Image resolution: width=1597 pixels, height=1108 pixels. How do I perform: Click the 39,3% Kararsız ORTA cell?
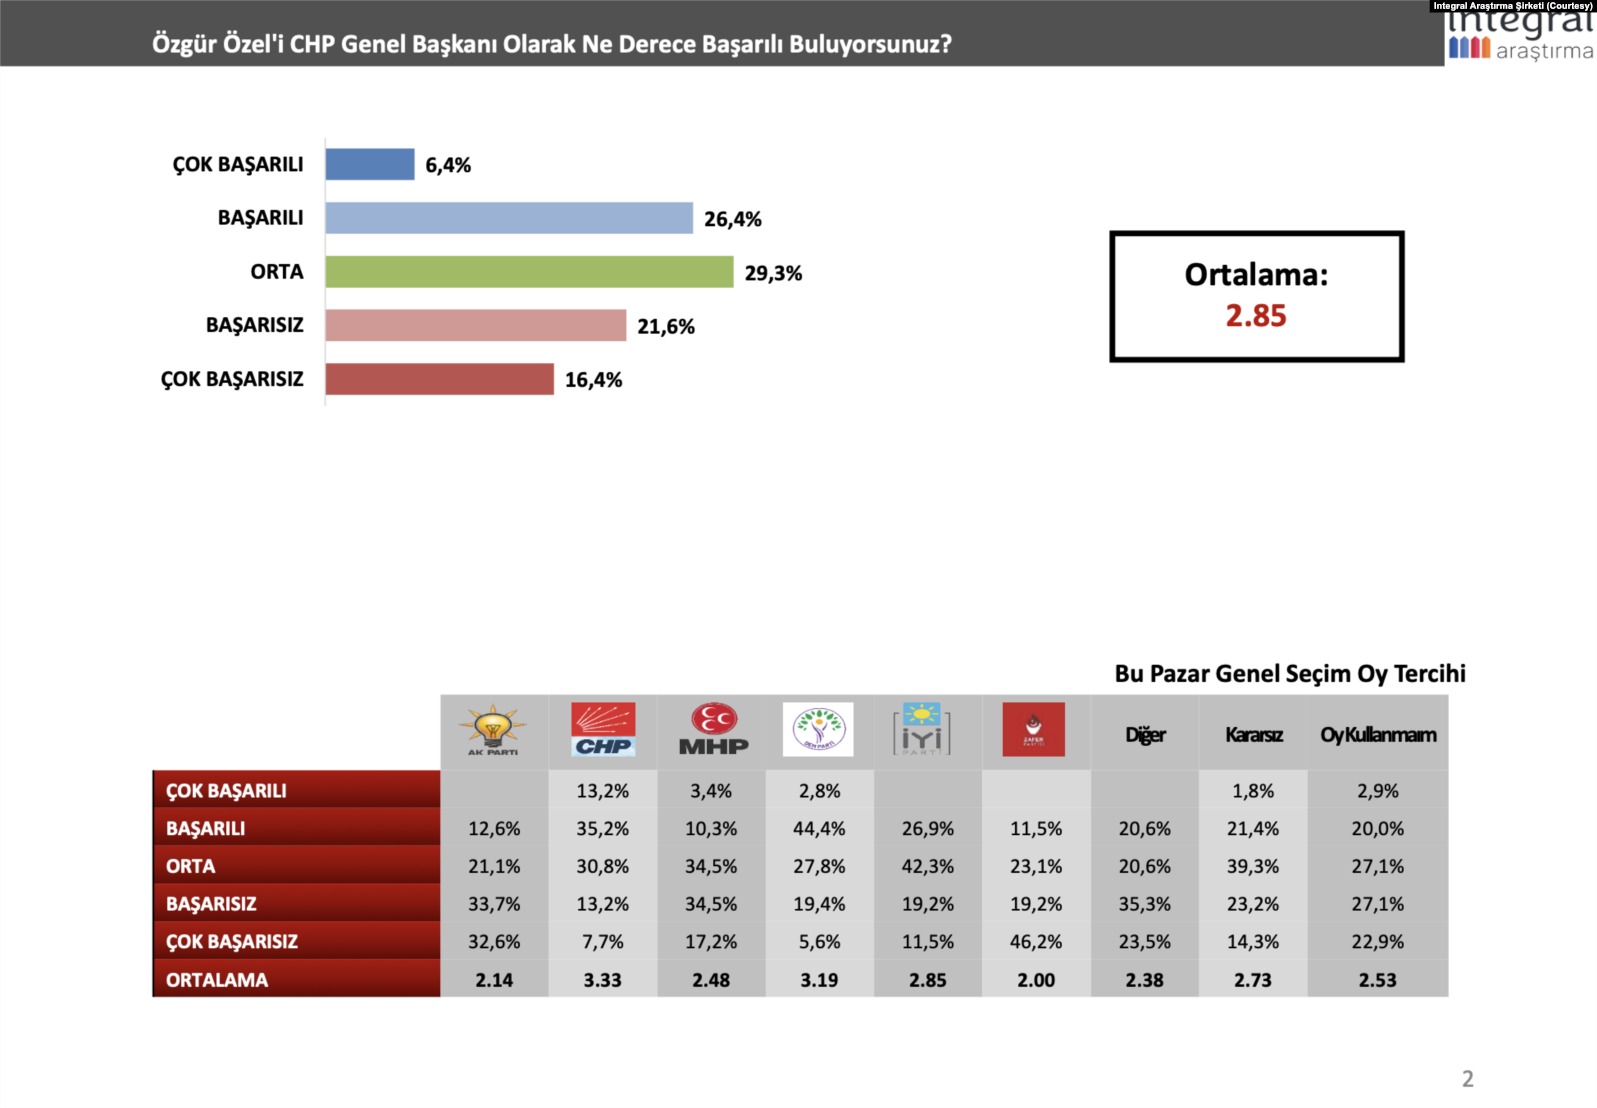tap(1253, 867)
